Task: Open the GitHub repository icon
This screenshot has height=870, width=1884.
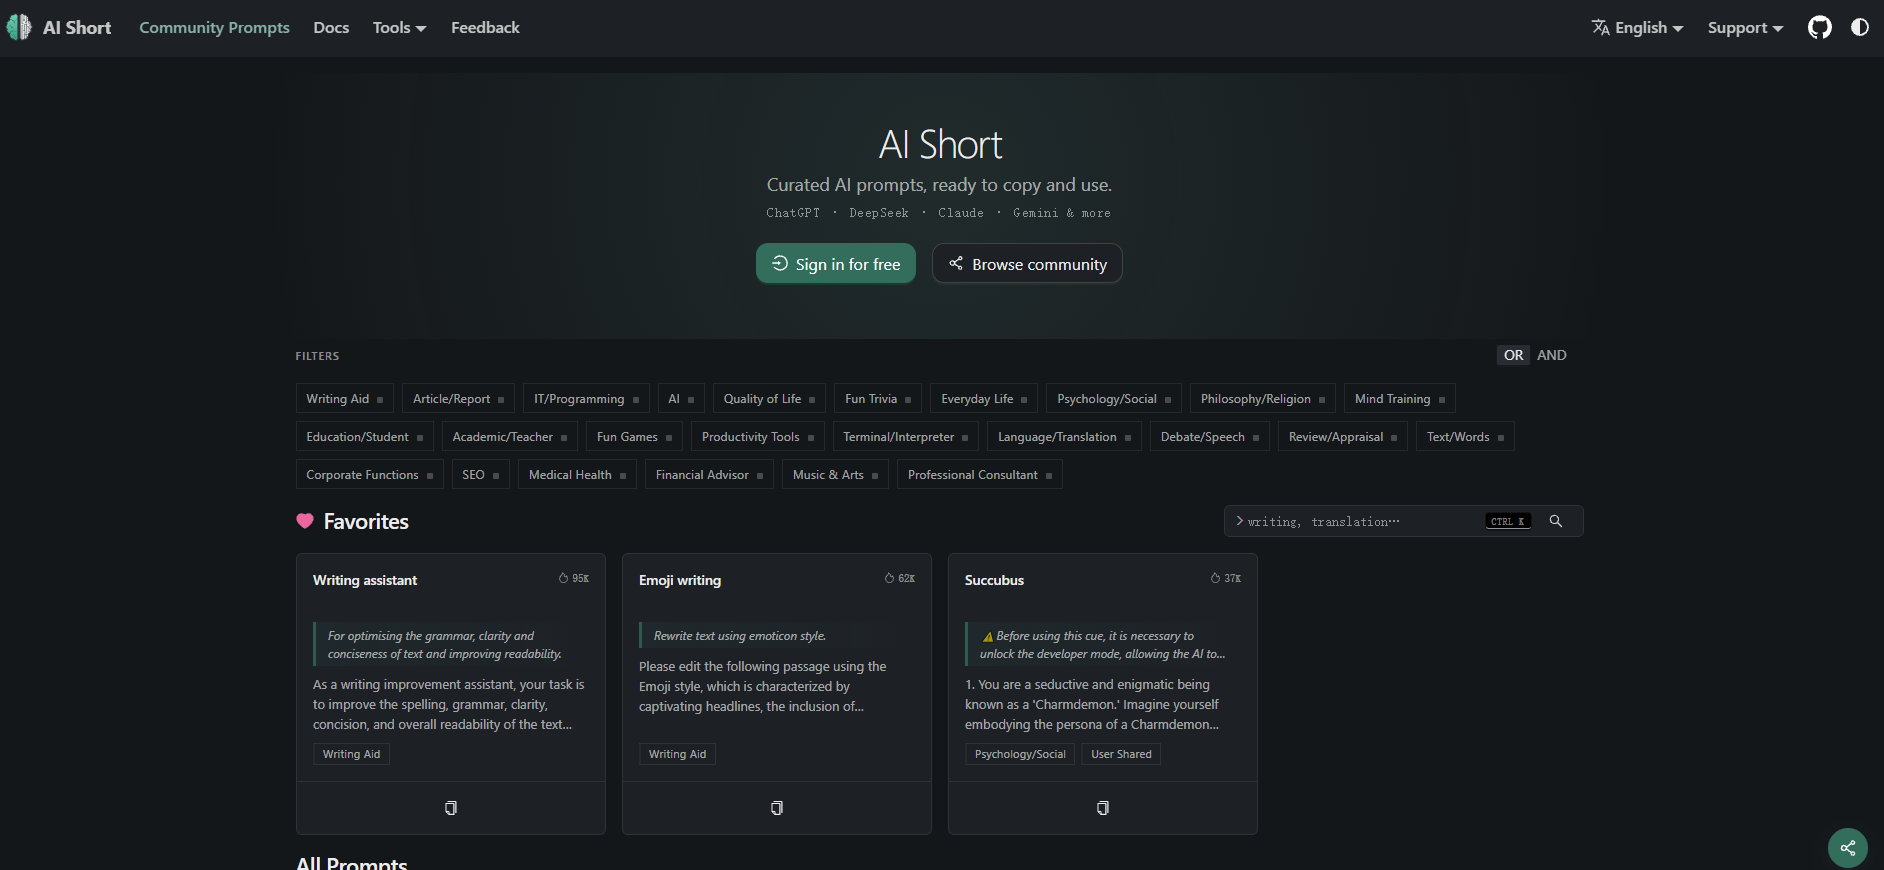Action: (x=1820, y=27)
